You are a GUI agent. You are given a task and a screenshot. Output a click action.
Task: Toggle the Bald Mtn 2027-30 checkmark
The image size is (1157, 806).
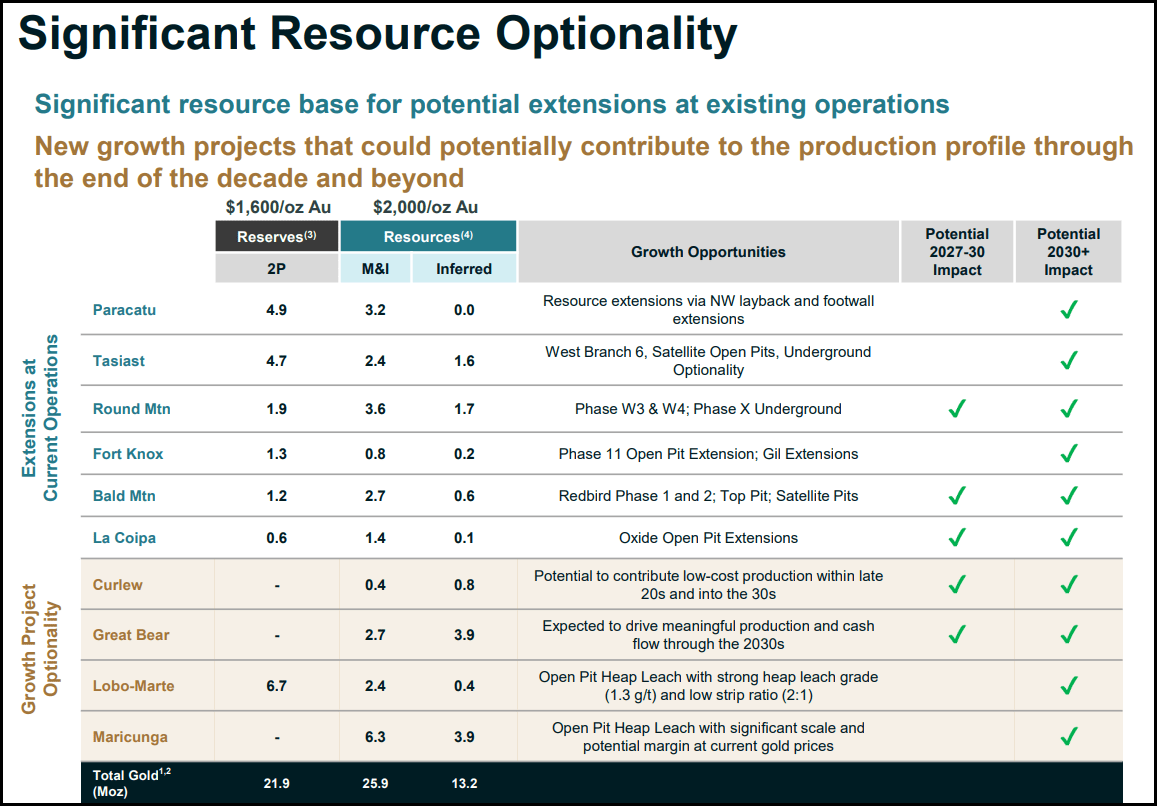tap(957, 495)
